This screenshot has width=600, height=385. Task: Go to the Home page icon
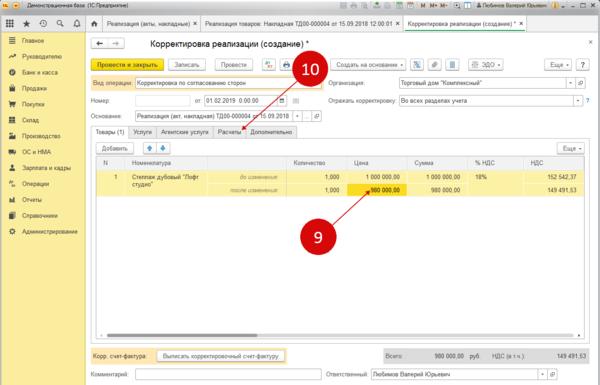point(94,24)
